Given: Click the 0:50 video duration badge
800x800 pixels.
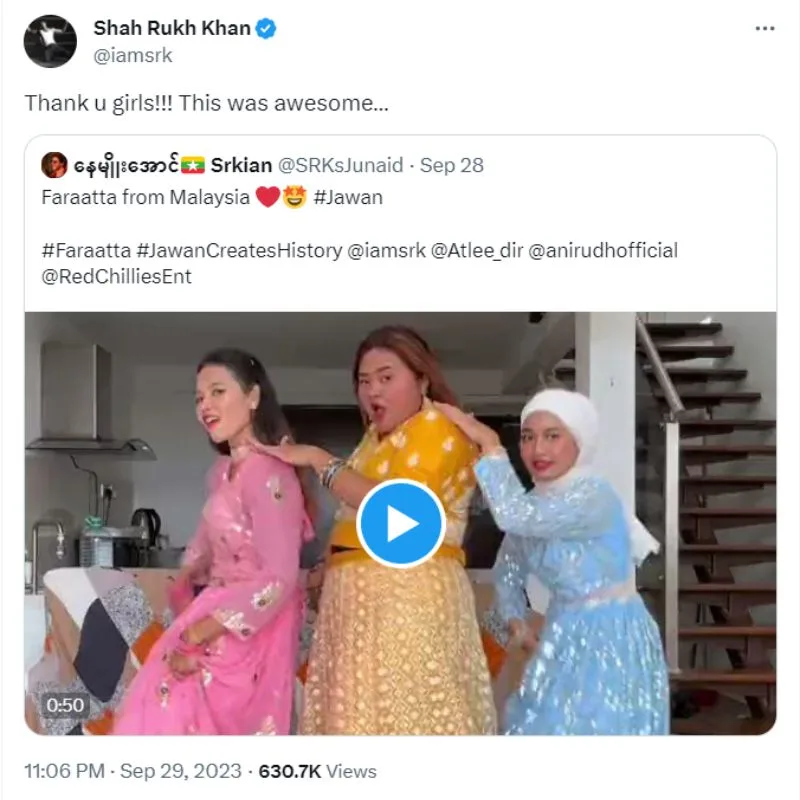Looking at the screenshot, I should 65,705.
